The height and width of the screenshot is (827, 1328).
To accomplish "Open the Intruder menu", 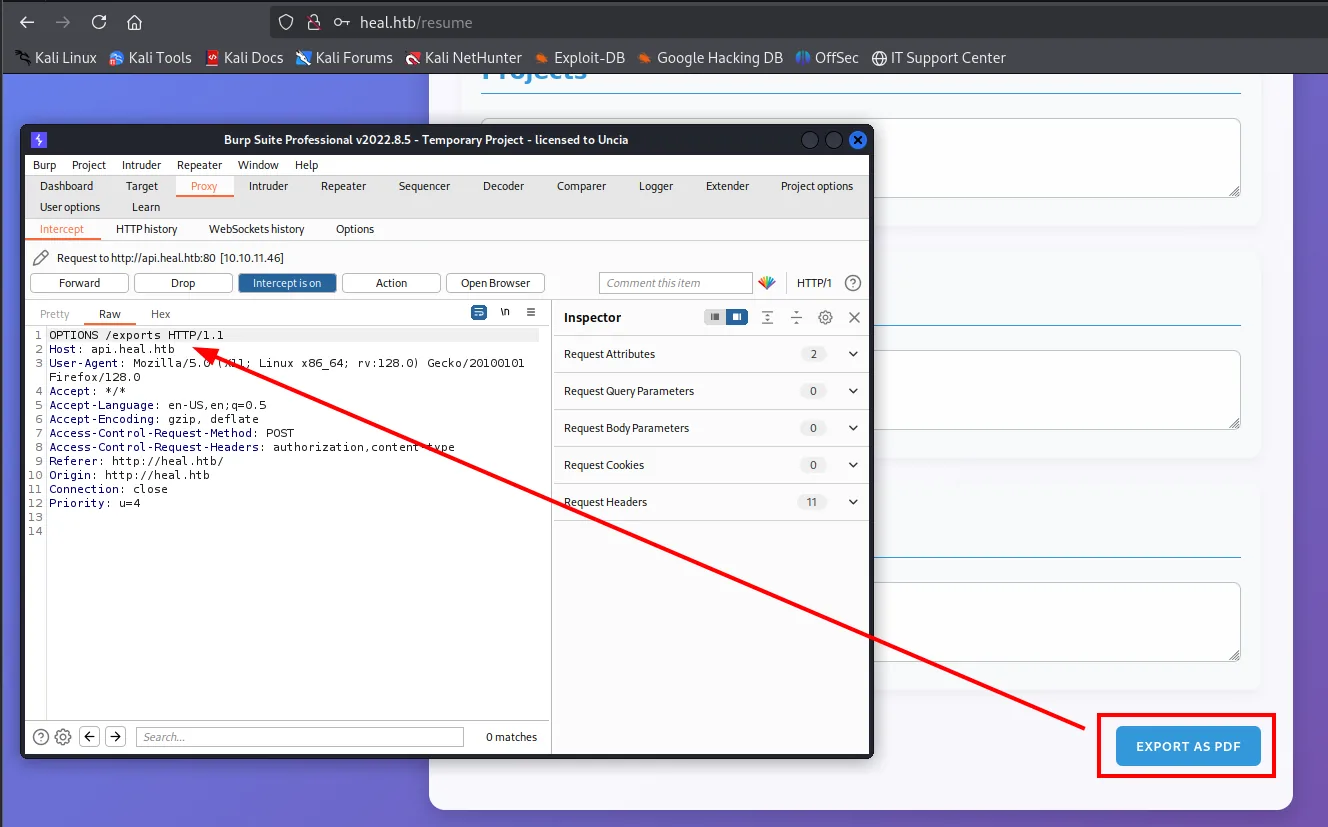I will tap(141, 165).
